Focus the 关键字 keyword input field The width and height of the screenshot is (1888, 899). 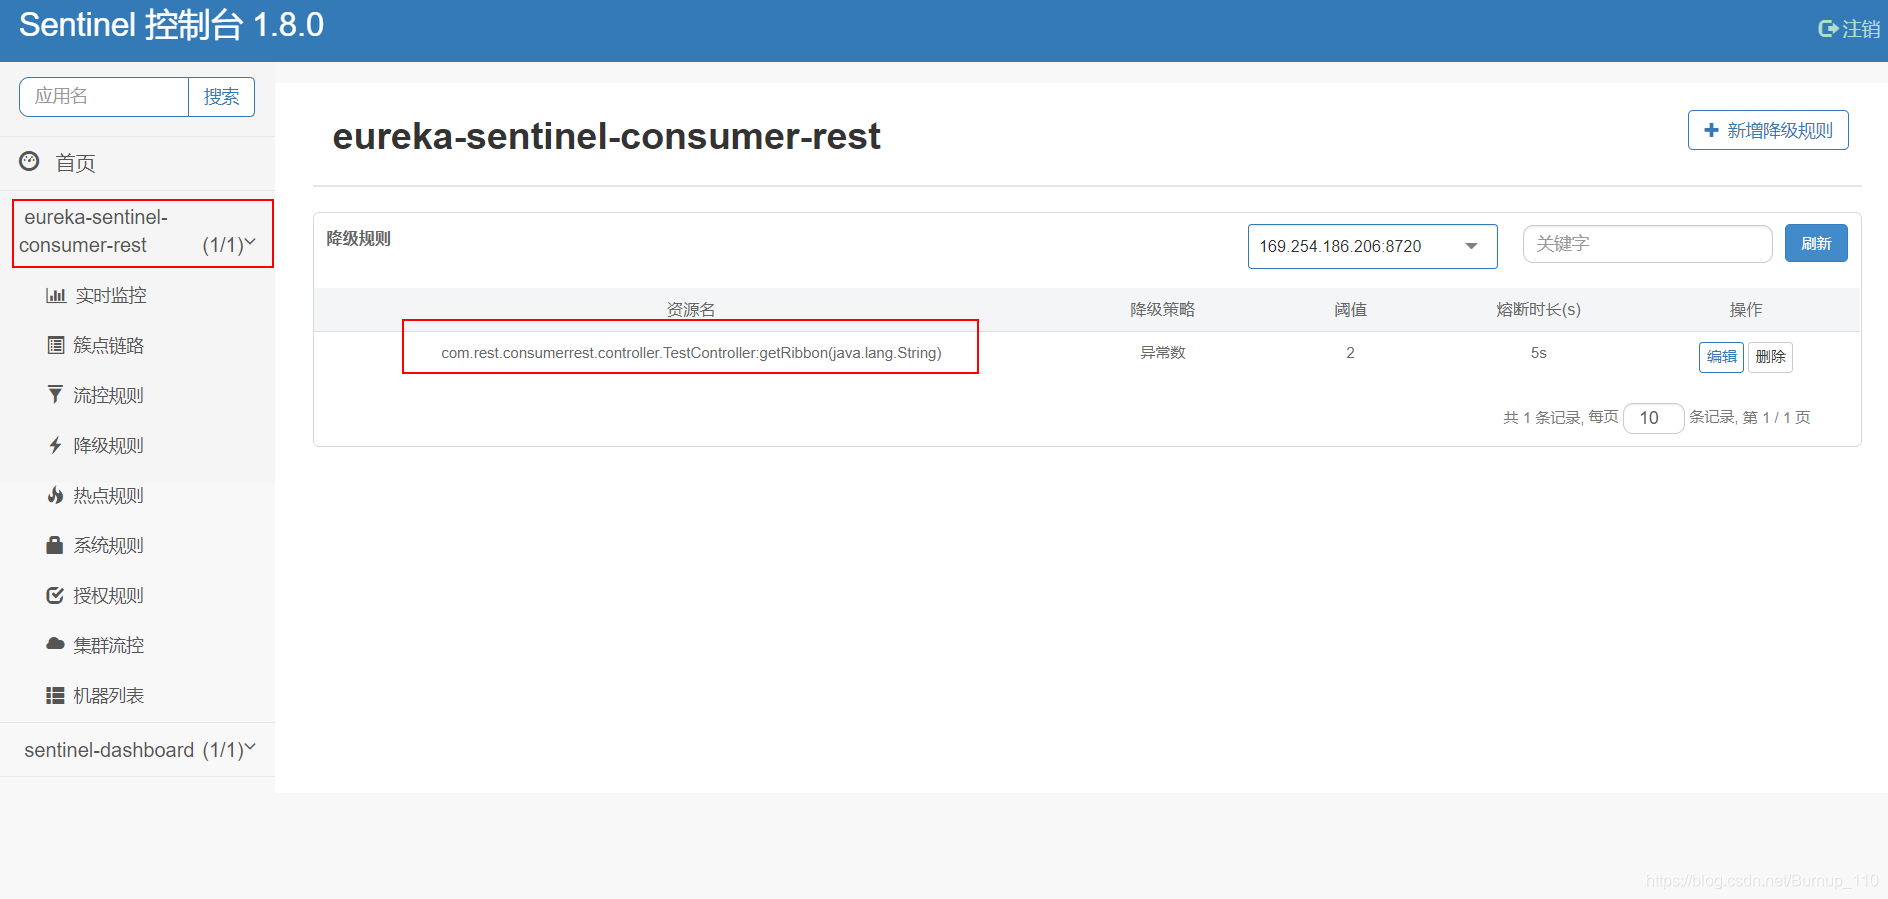(x=1647, y=243)
